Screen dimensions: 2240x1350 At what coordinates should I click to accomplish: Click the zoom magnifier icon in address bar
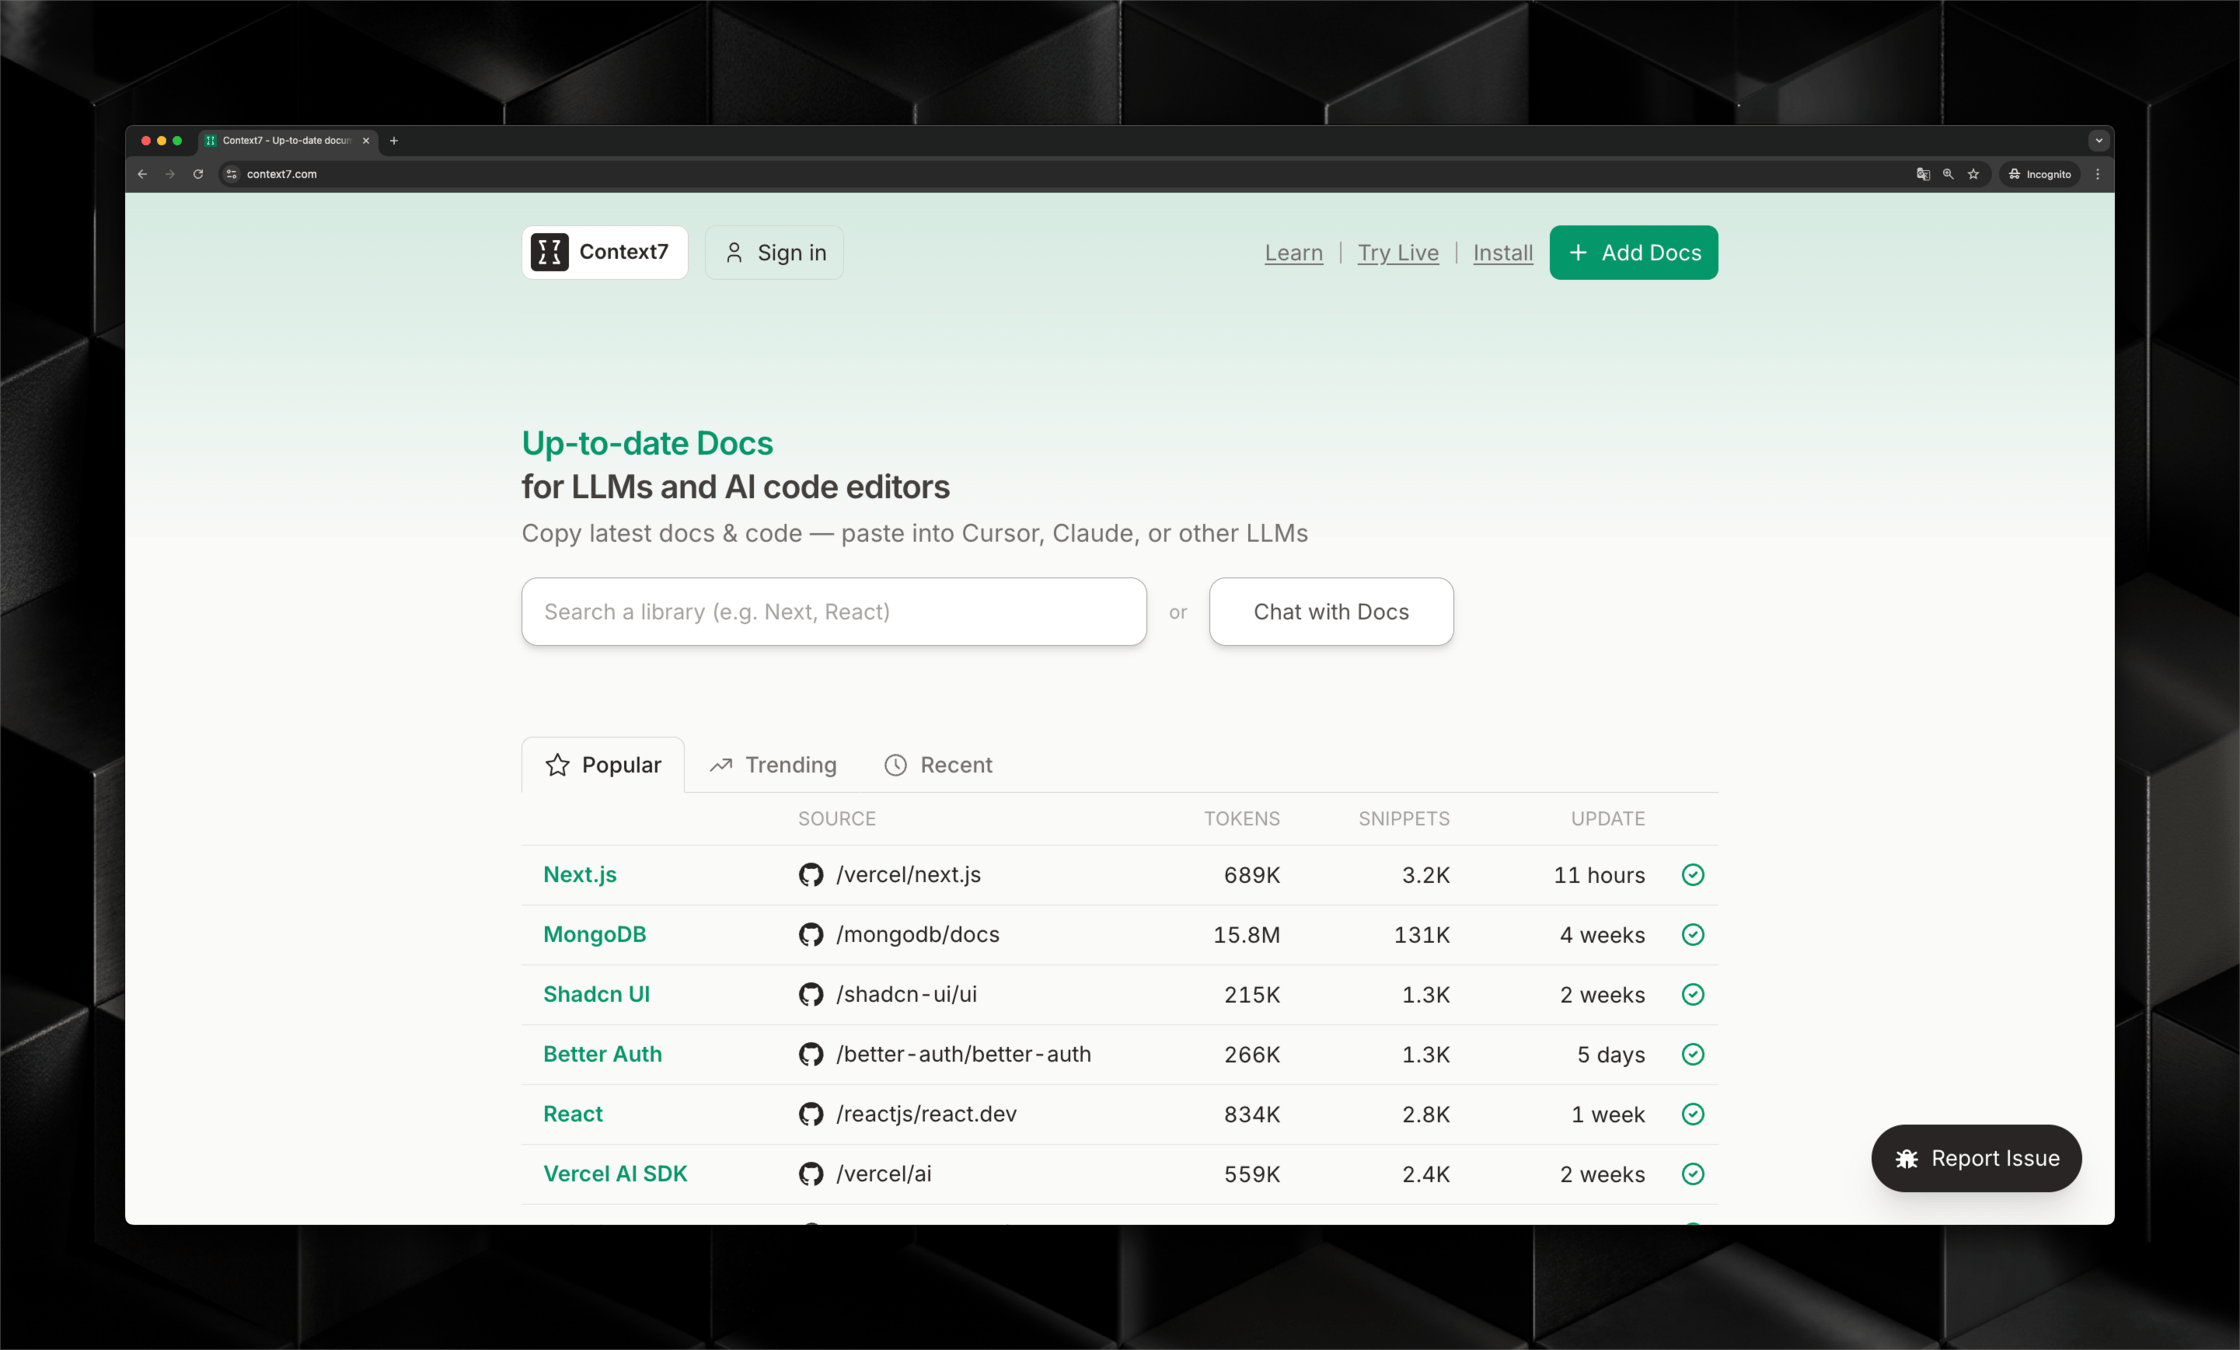coord(1948,174)
